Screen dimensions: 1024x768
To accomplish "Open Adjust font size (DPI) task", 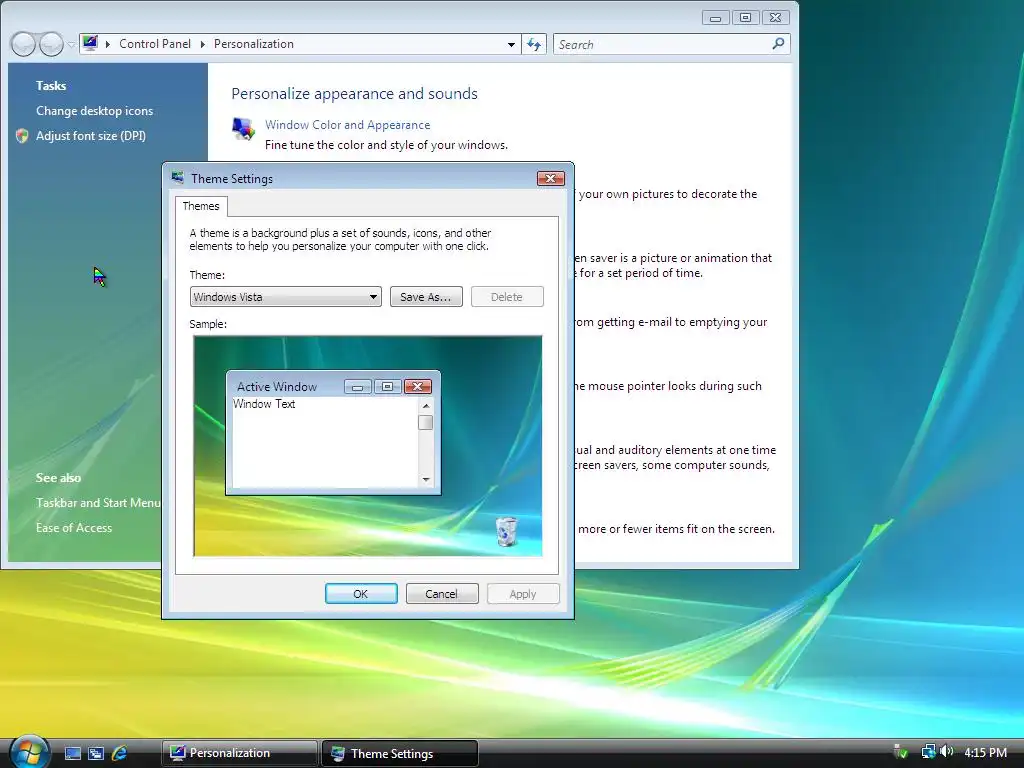I will (x=91, y=136).
